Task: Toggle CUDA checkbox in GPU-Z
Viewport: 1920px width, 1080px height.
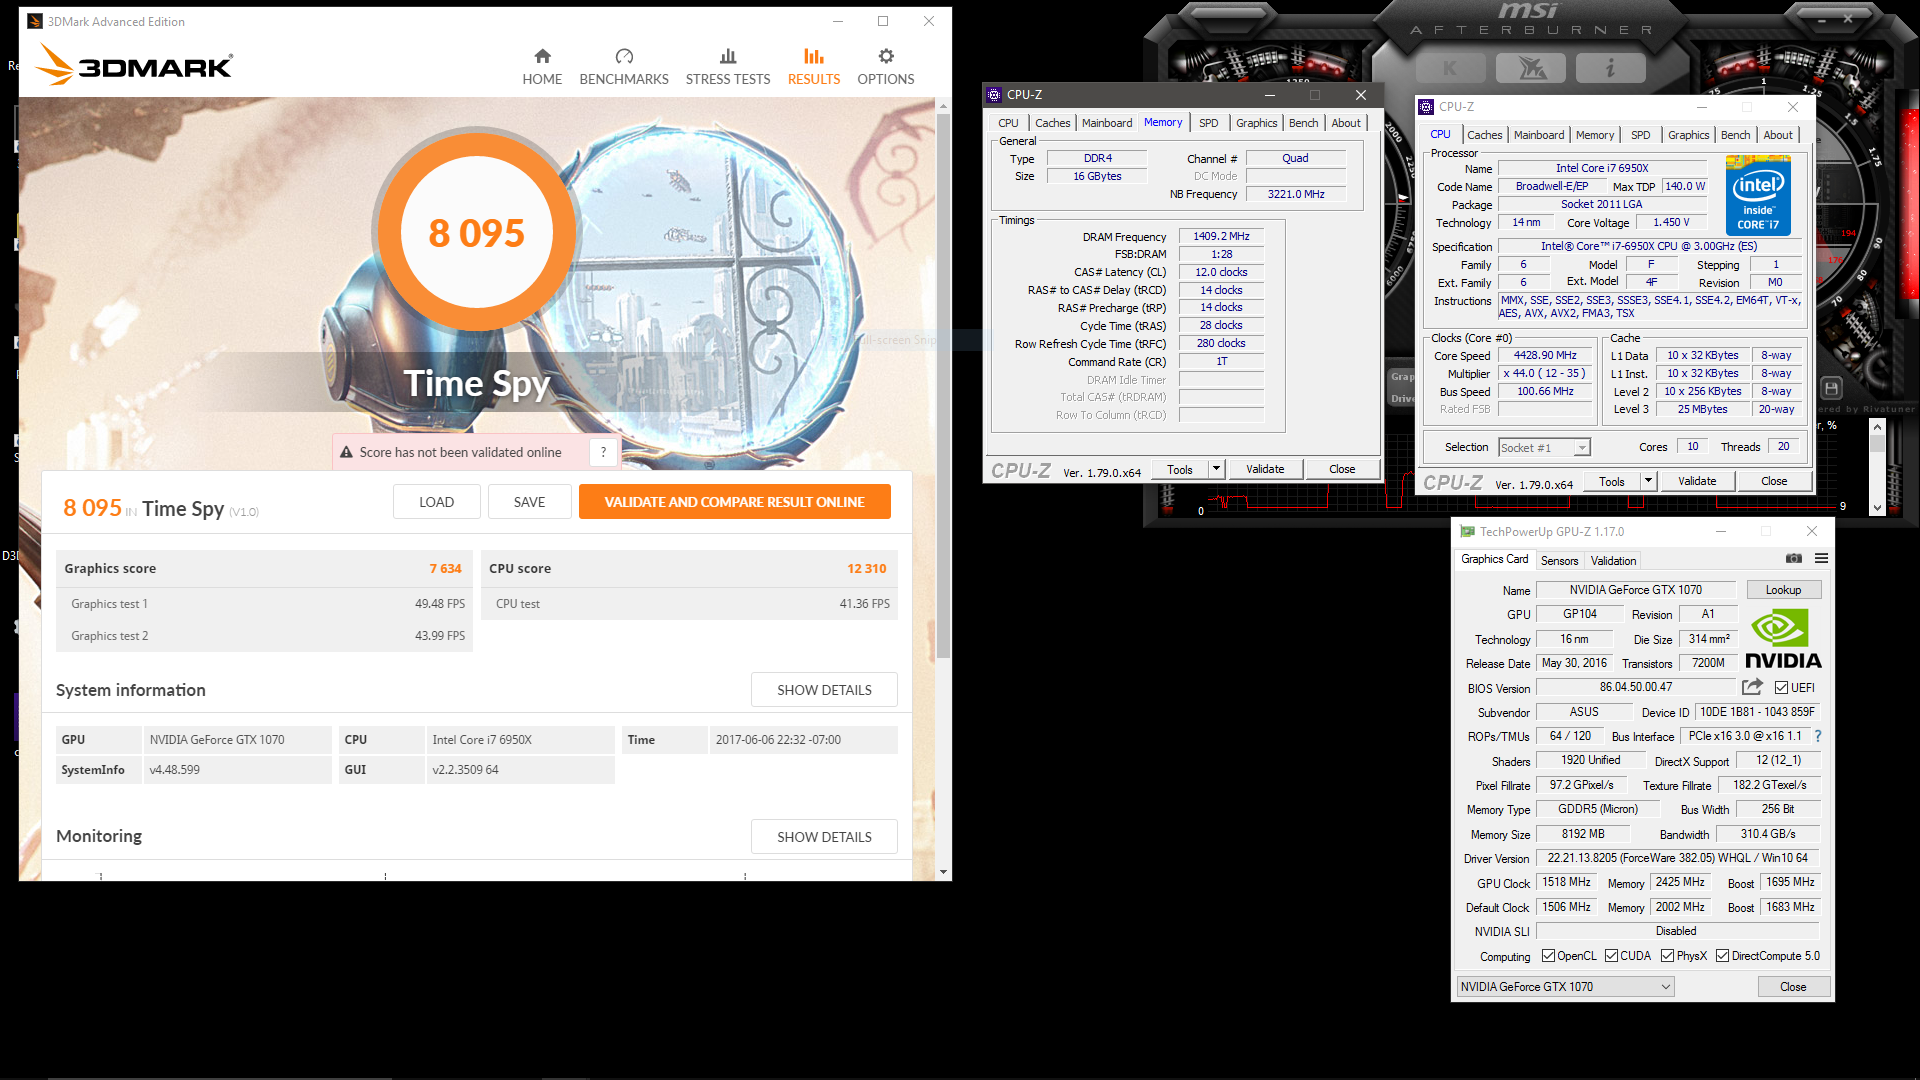Action: 1611,956
